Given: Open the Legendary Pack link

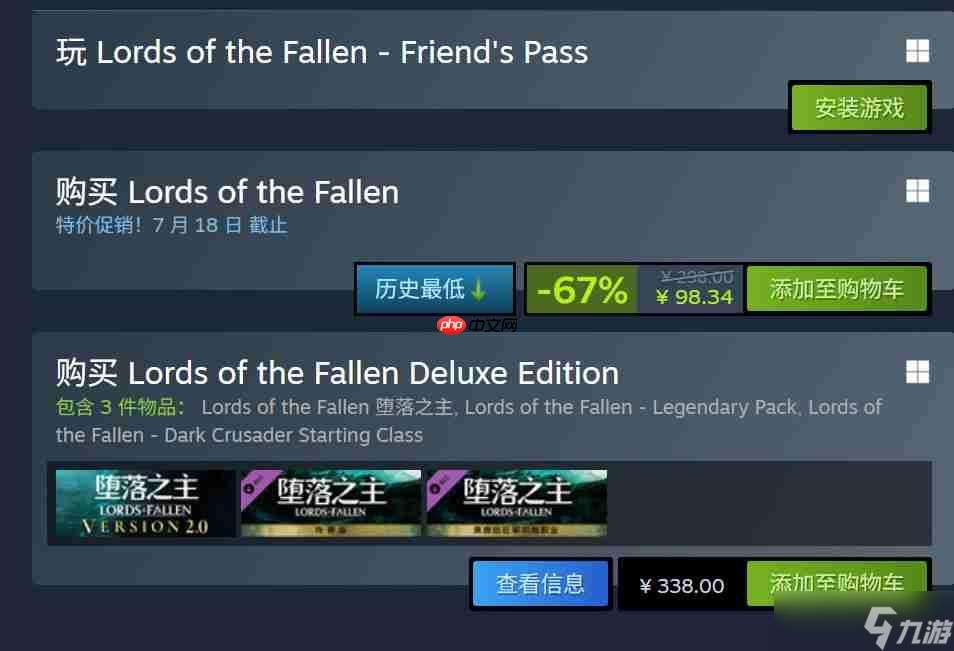Looking at the screenshot, I should pyautogui.click(x=630, y=407).
